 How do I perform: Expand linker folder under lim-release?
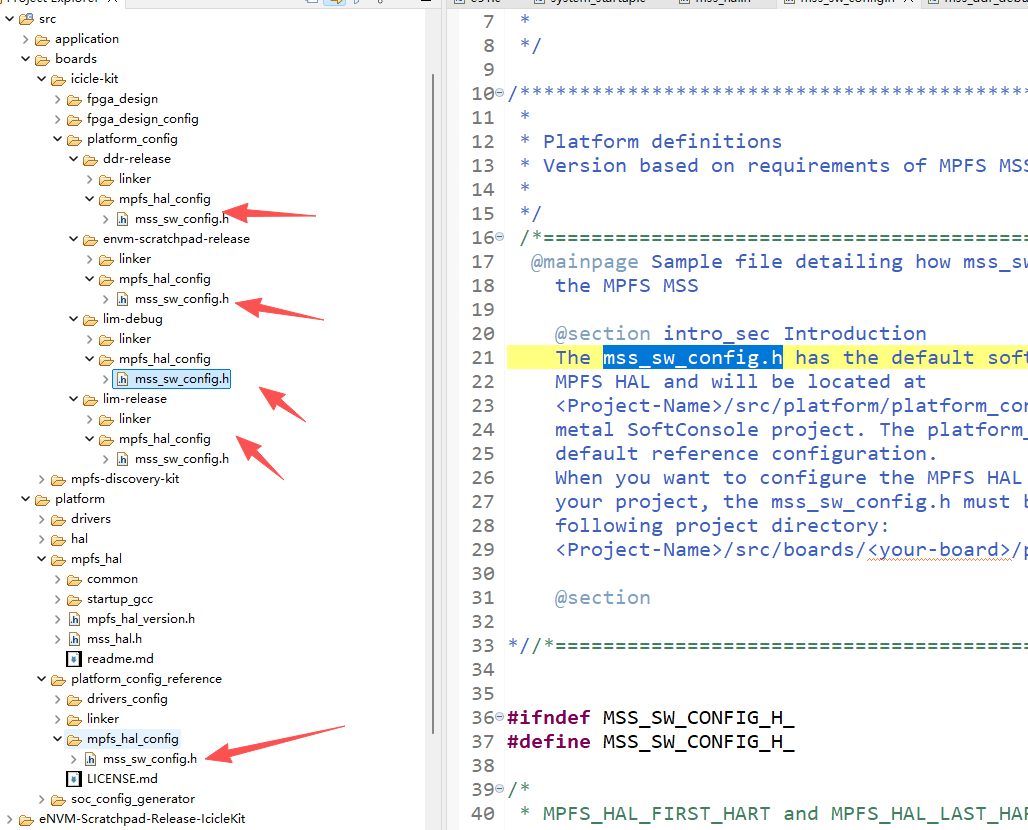coord(89,419)
